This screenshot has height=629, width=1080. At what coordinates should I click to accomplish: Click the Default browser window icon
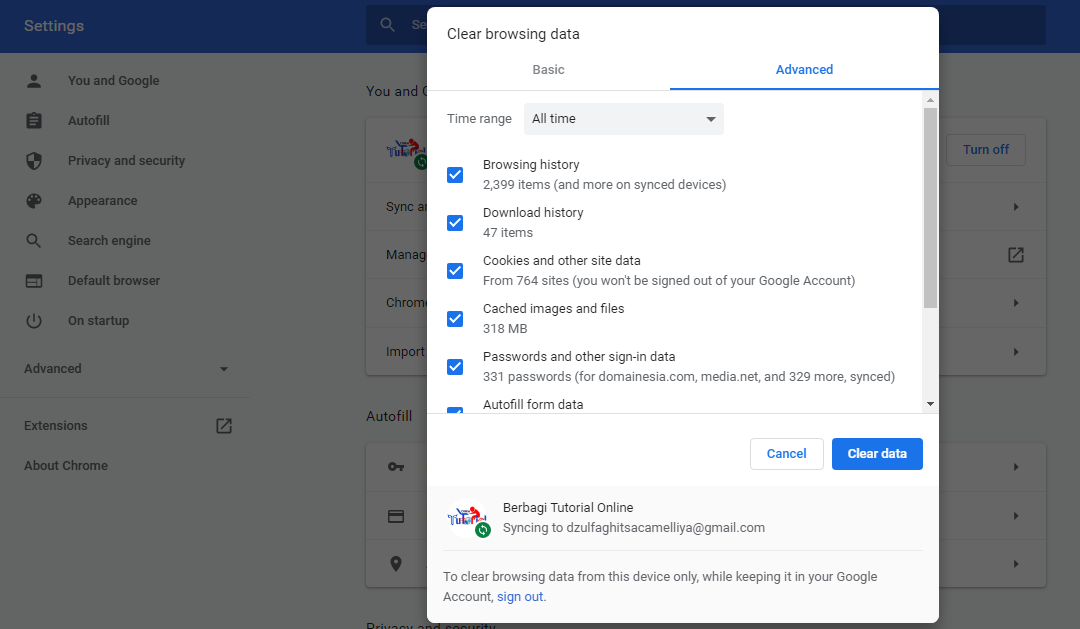tap(34, 280)
